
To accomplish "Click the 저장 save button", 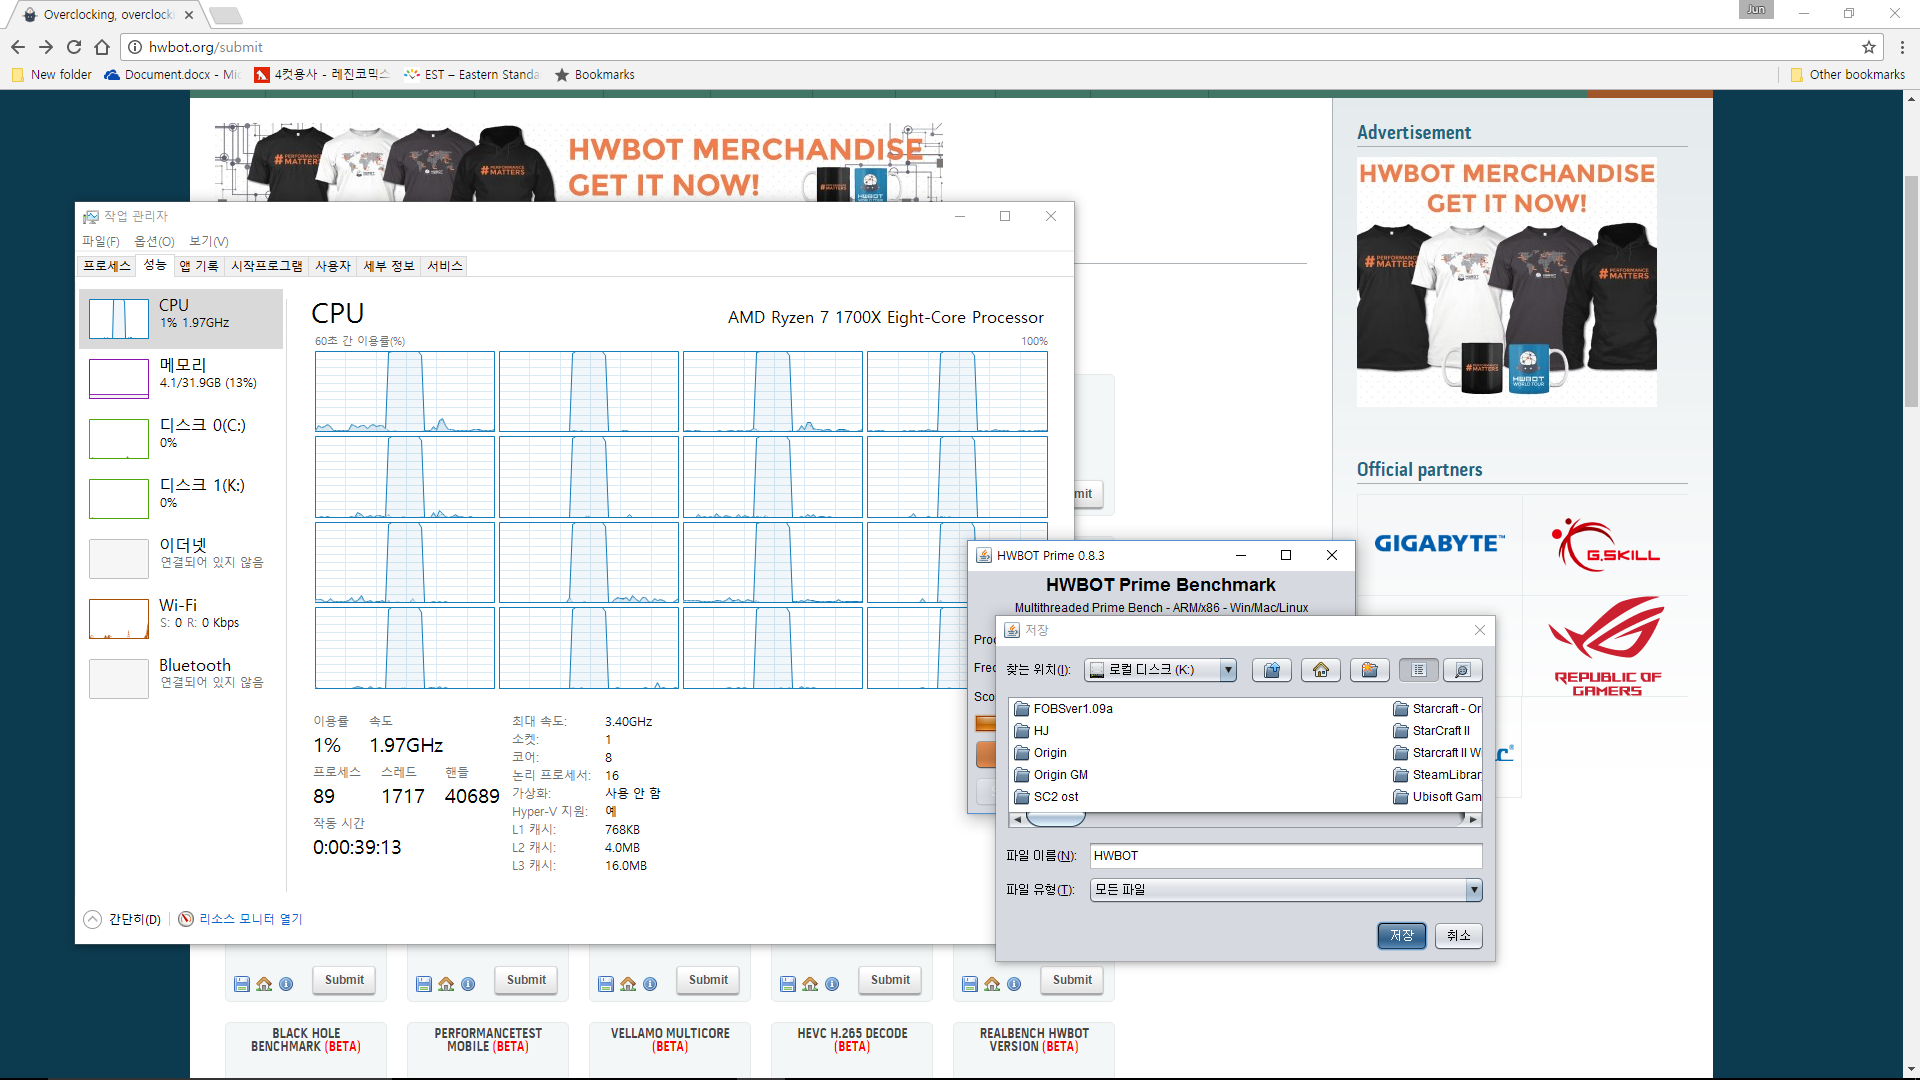I will click(1401, 936).
